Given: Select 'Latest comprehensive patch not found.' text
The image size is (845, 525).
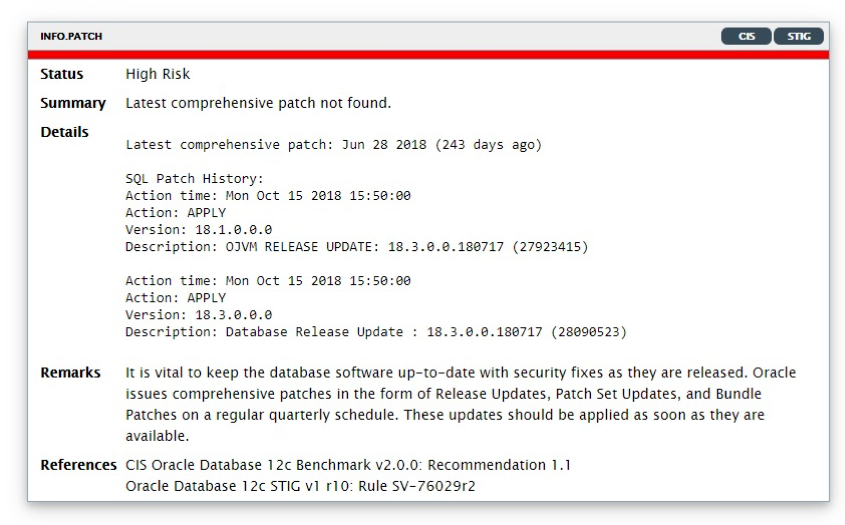Looking at the screenshot, I should [x=258, y=103].
